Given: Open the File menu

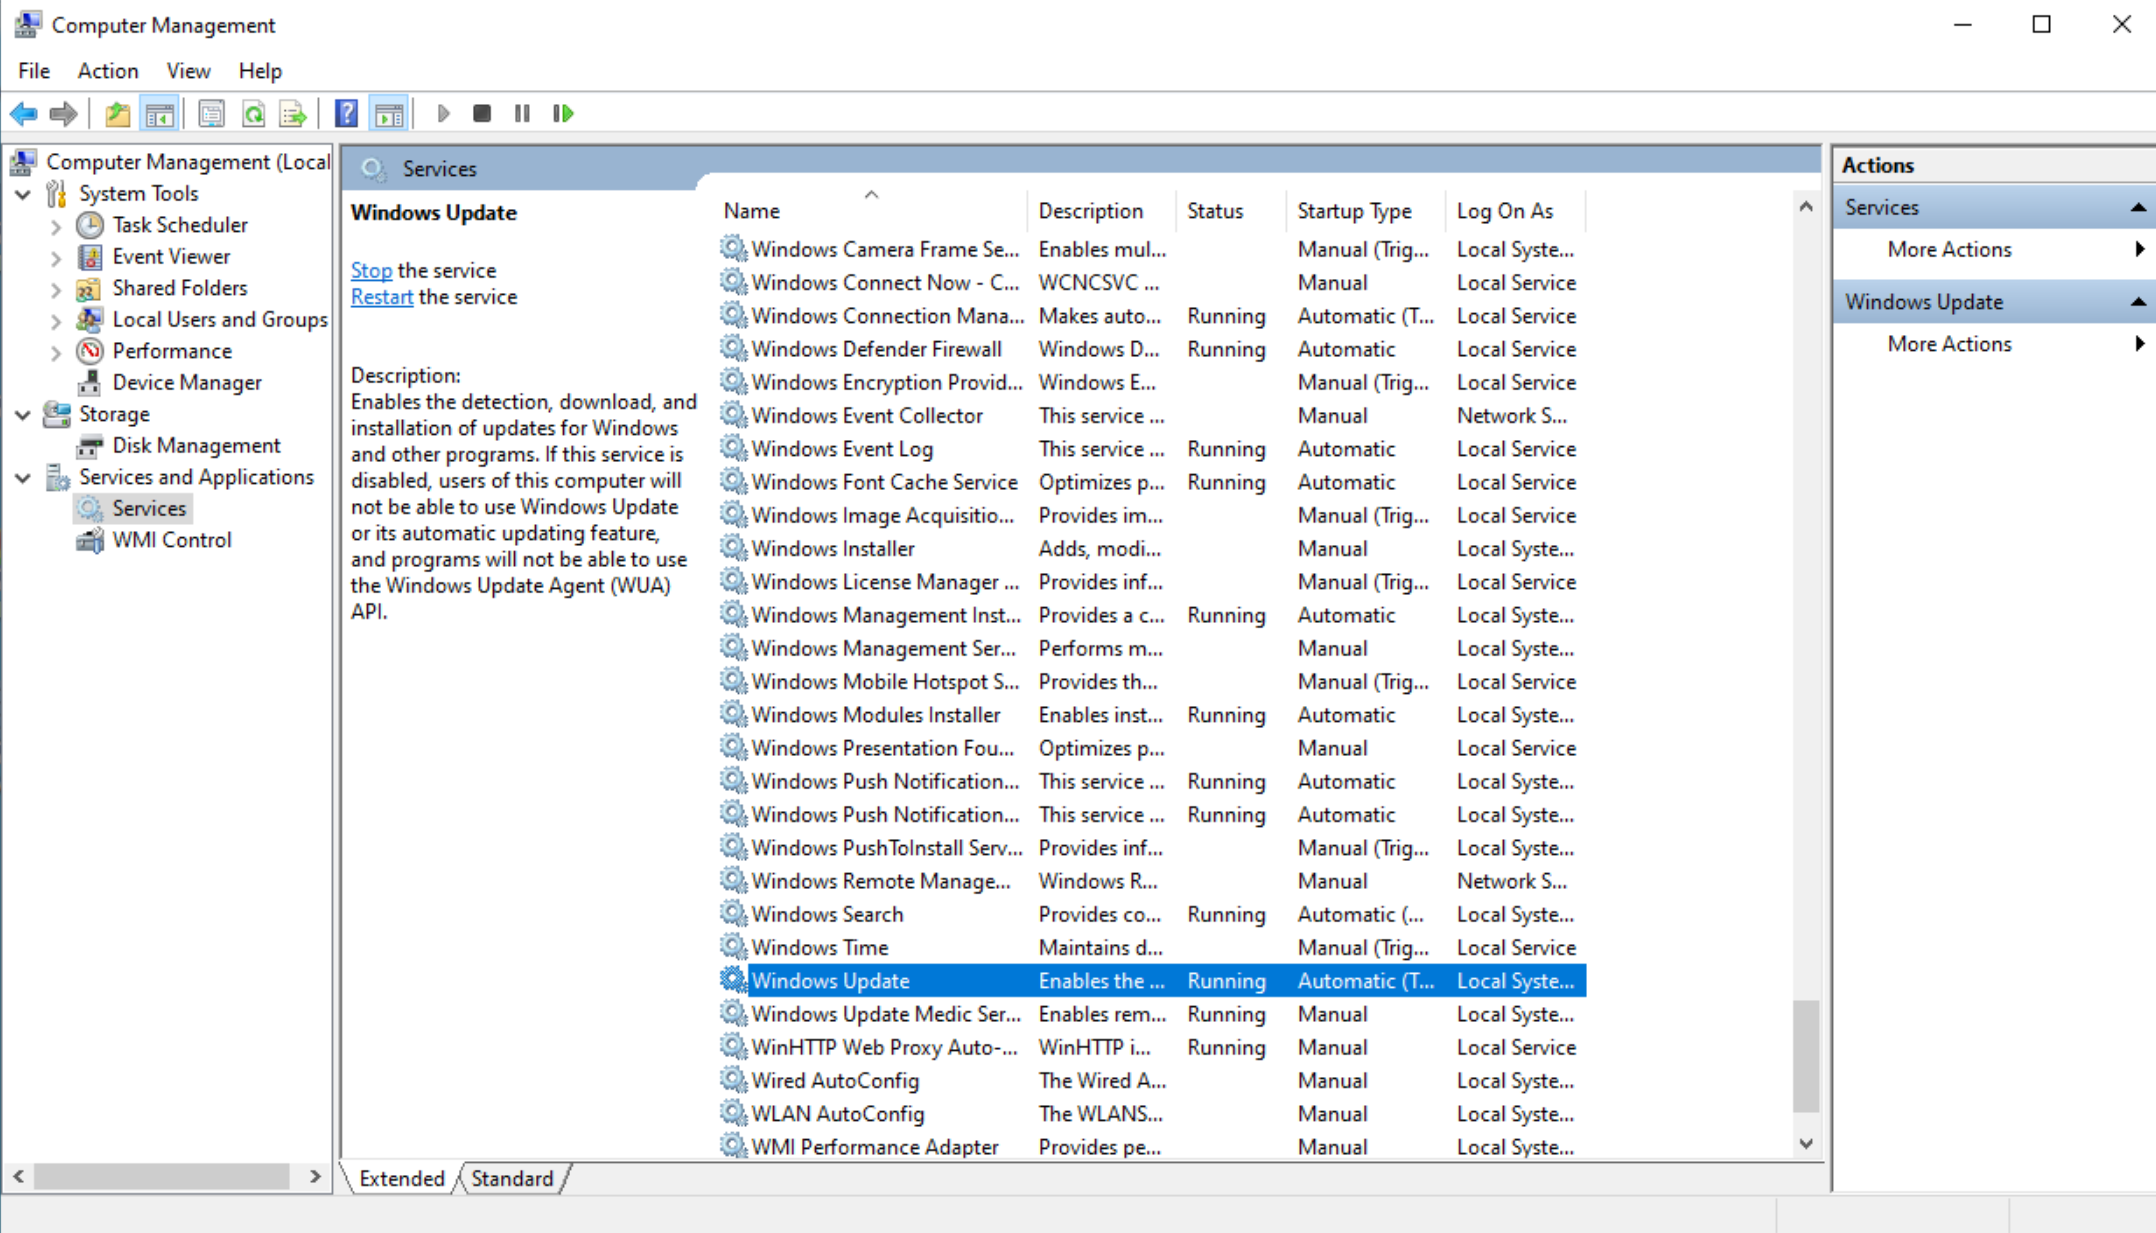Looking at the screenshot, I should click(x=34, y=71).
